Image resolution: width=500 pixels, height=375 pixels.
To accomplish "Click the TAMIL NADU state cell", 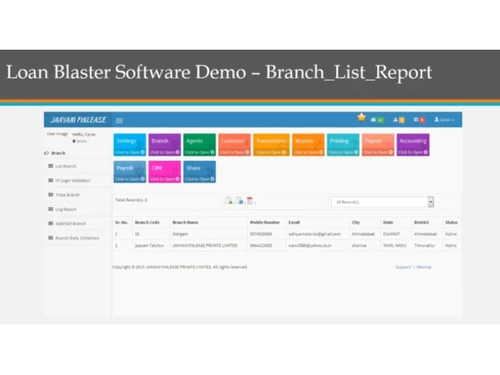I will (x=394, y=246).
